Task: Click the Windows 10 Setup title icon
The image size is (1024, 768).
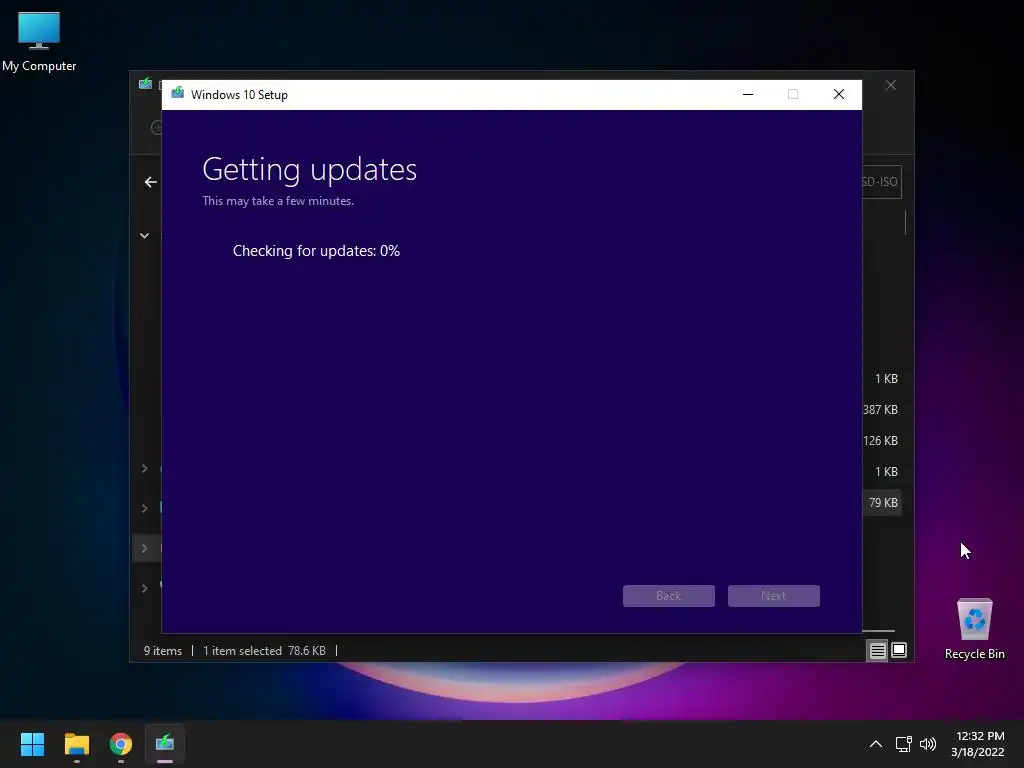Action: click(178, 94)
